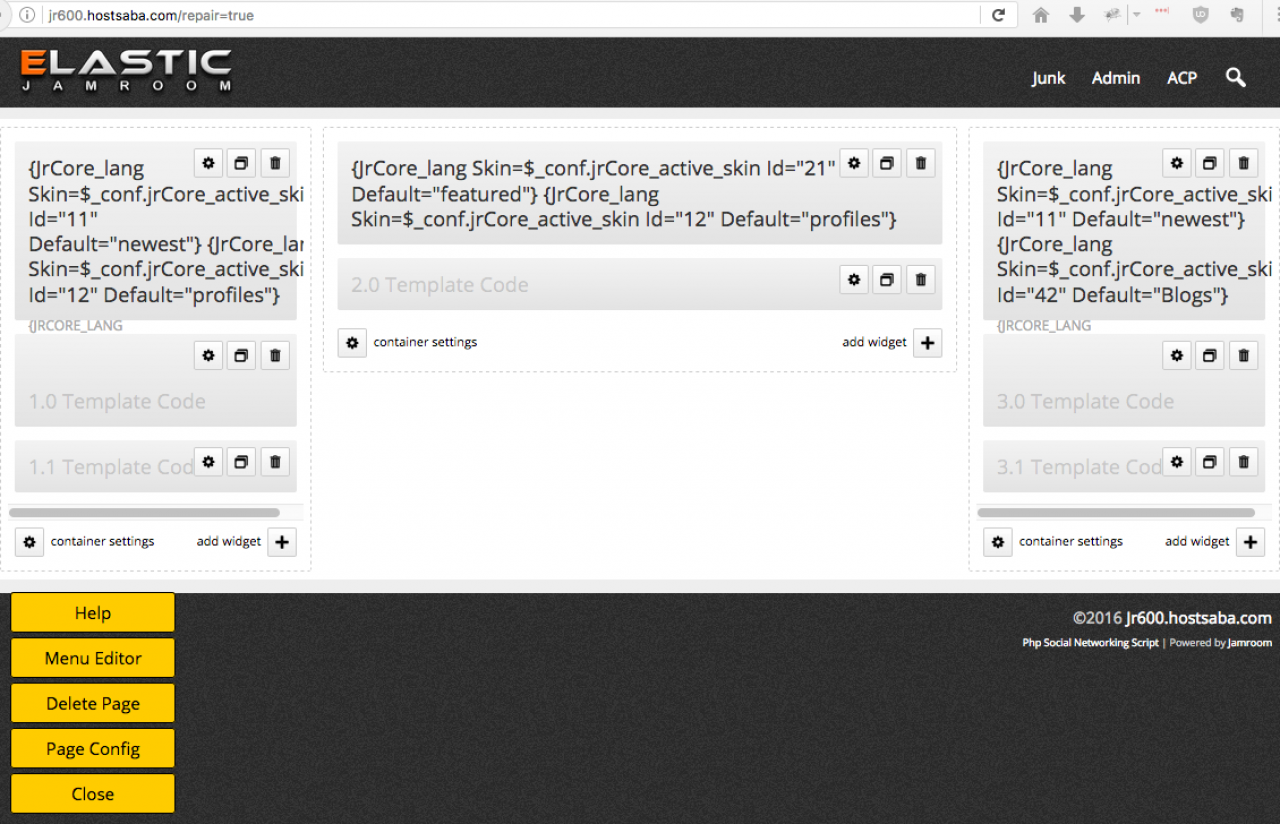Click the Delete Page button

click(x=93, y=703)
